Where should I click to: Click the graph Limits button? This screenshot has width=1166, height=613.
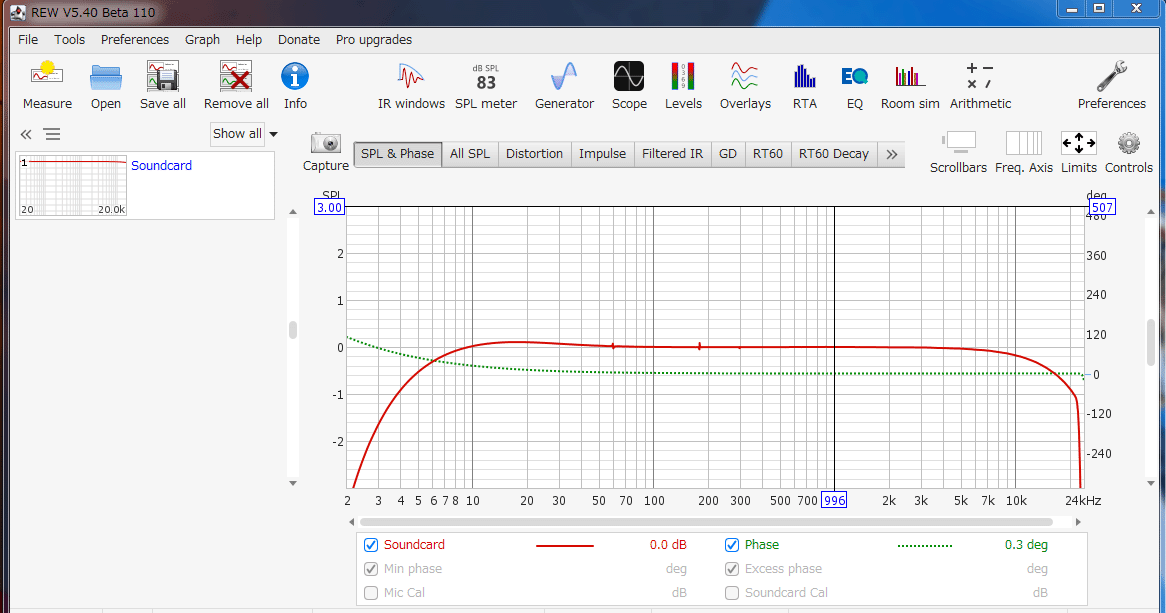(1078, 151)
